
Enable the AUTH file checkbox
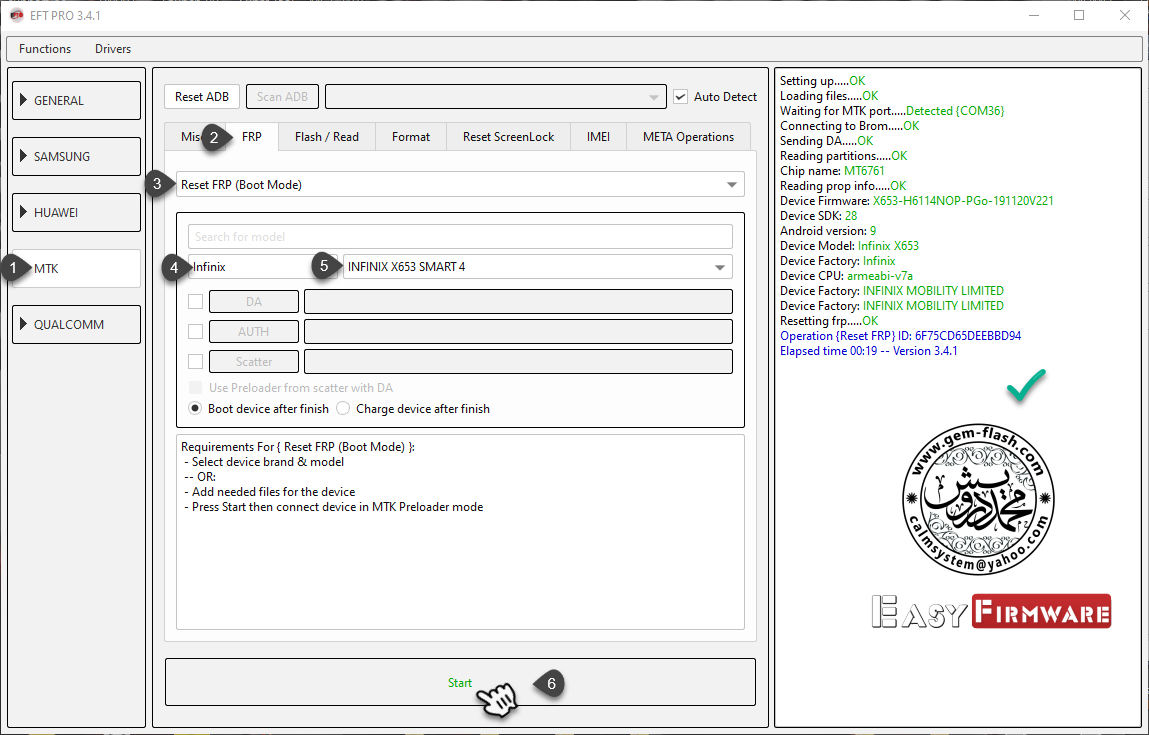click(x=196, y=331)
